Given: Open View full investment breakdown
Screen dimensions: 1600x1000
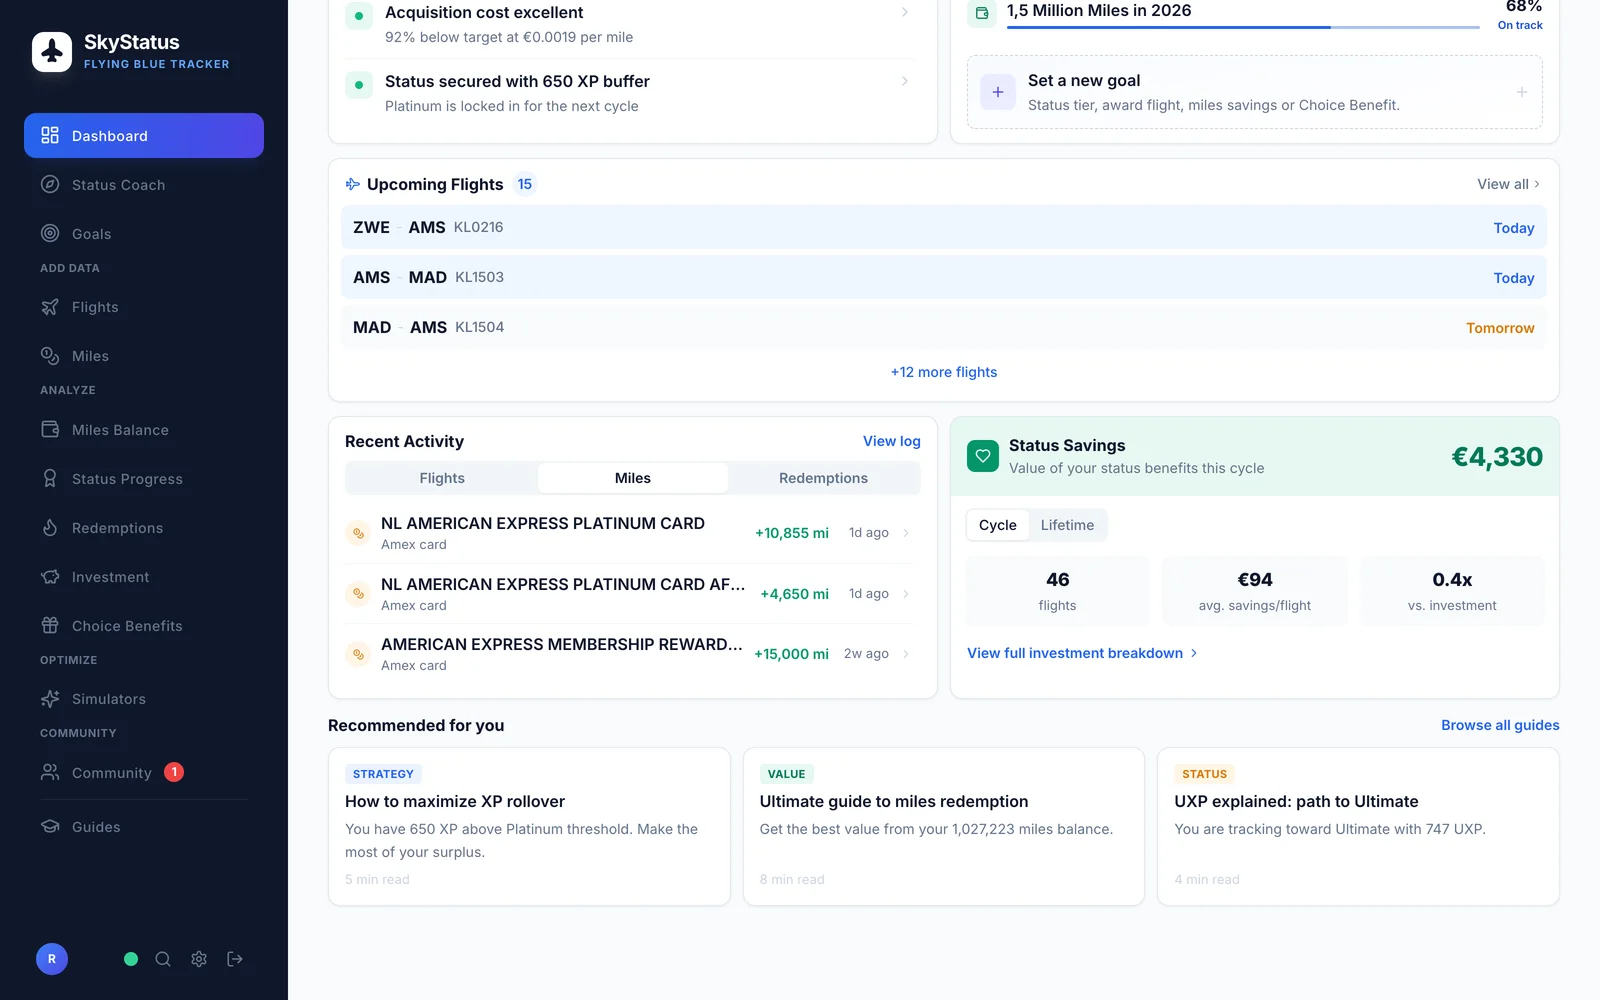Looking at the screenshot, I should tap(1082, 653).
